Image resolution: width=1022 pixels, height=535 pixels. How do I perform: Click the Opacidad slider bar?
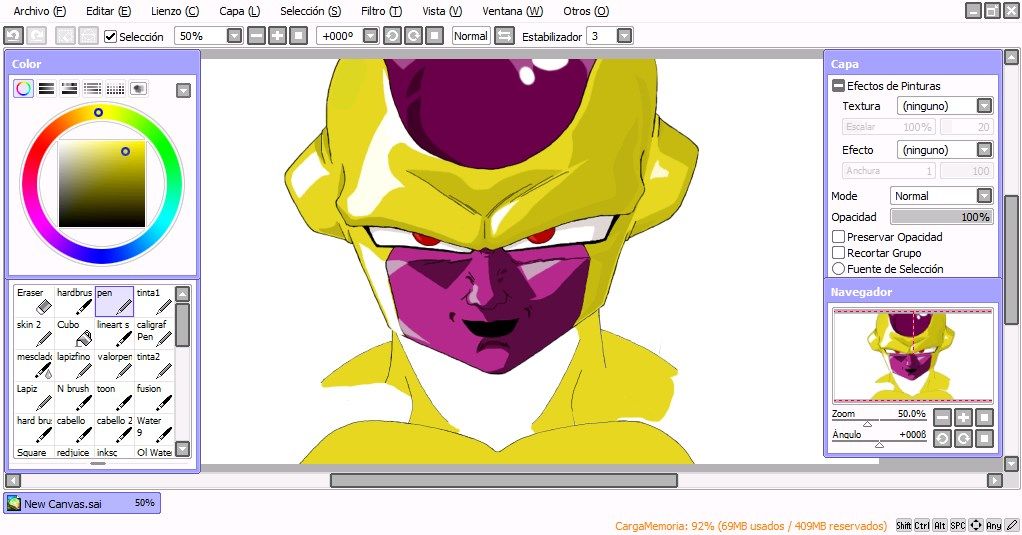[942, 216]
